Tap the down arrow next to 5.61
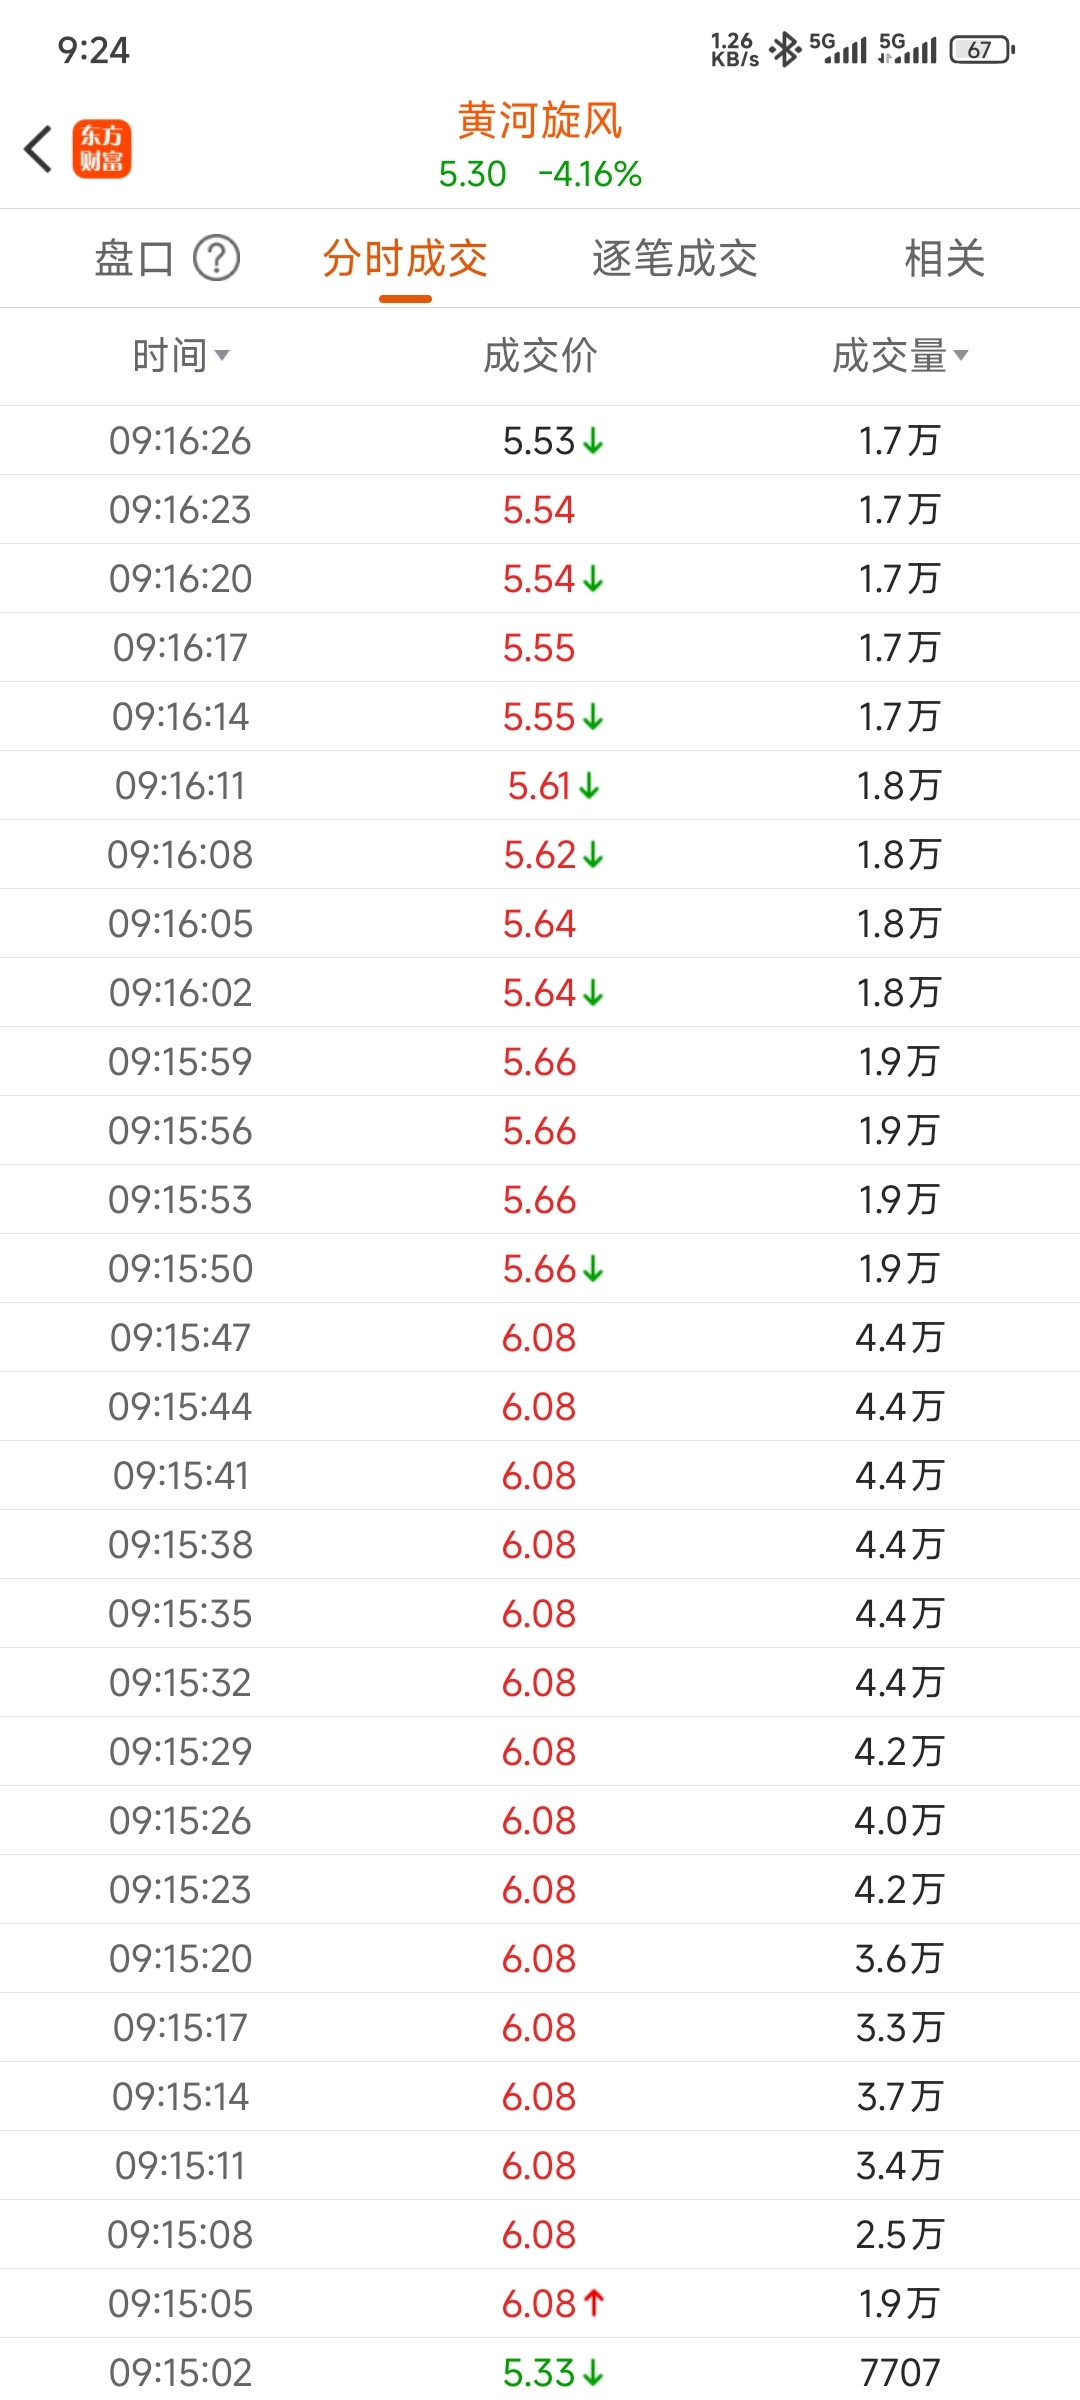Image resolution: width=1080 pixels, height=2400 pixels. coord(590,786)
